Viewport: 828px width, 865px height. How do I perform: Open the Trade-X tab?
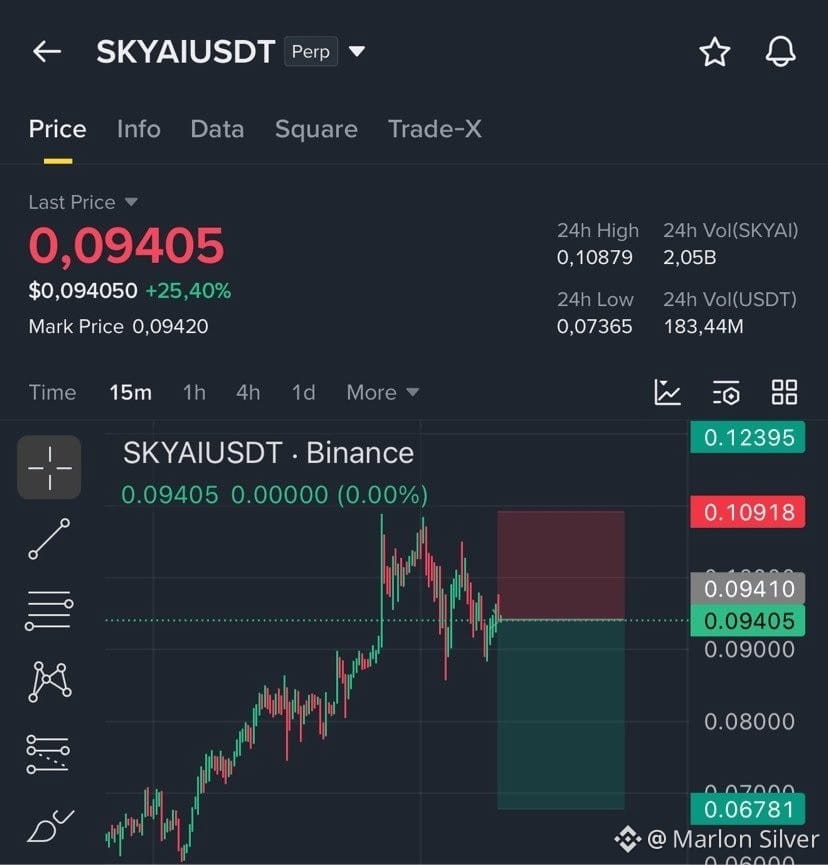[x=435, y=129]
